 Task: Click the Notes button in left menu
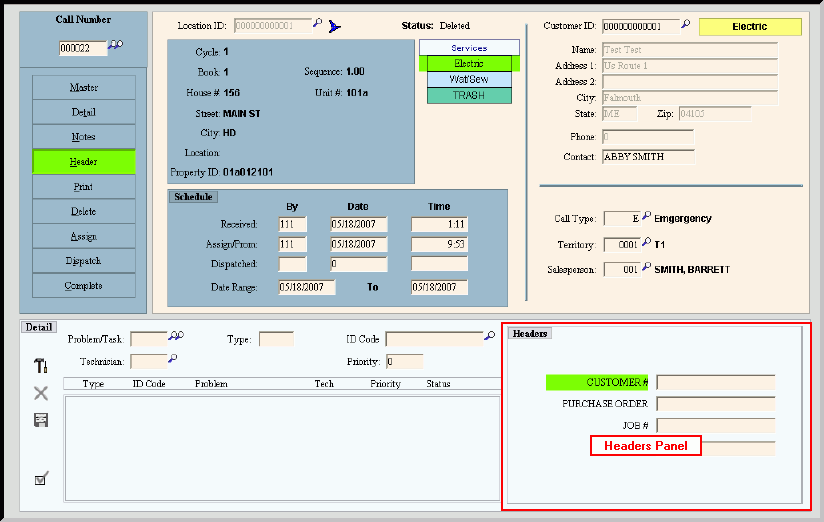click(x=84, y=137)
